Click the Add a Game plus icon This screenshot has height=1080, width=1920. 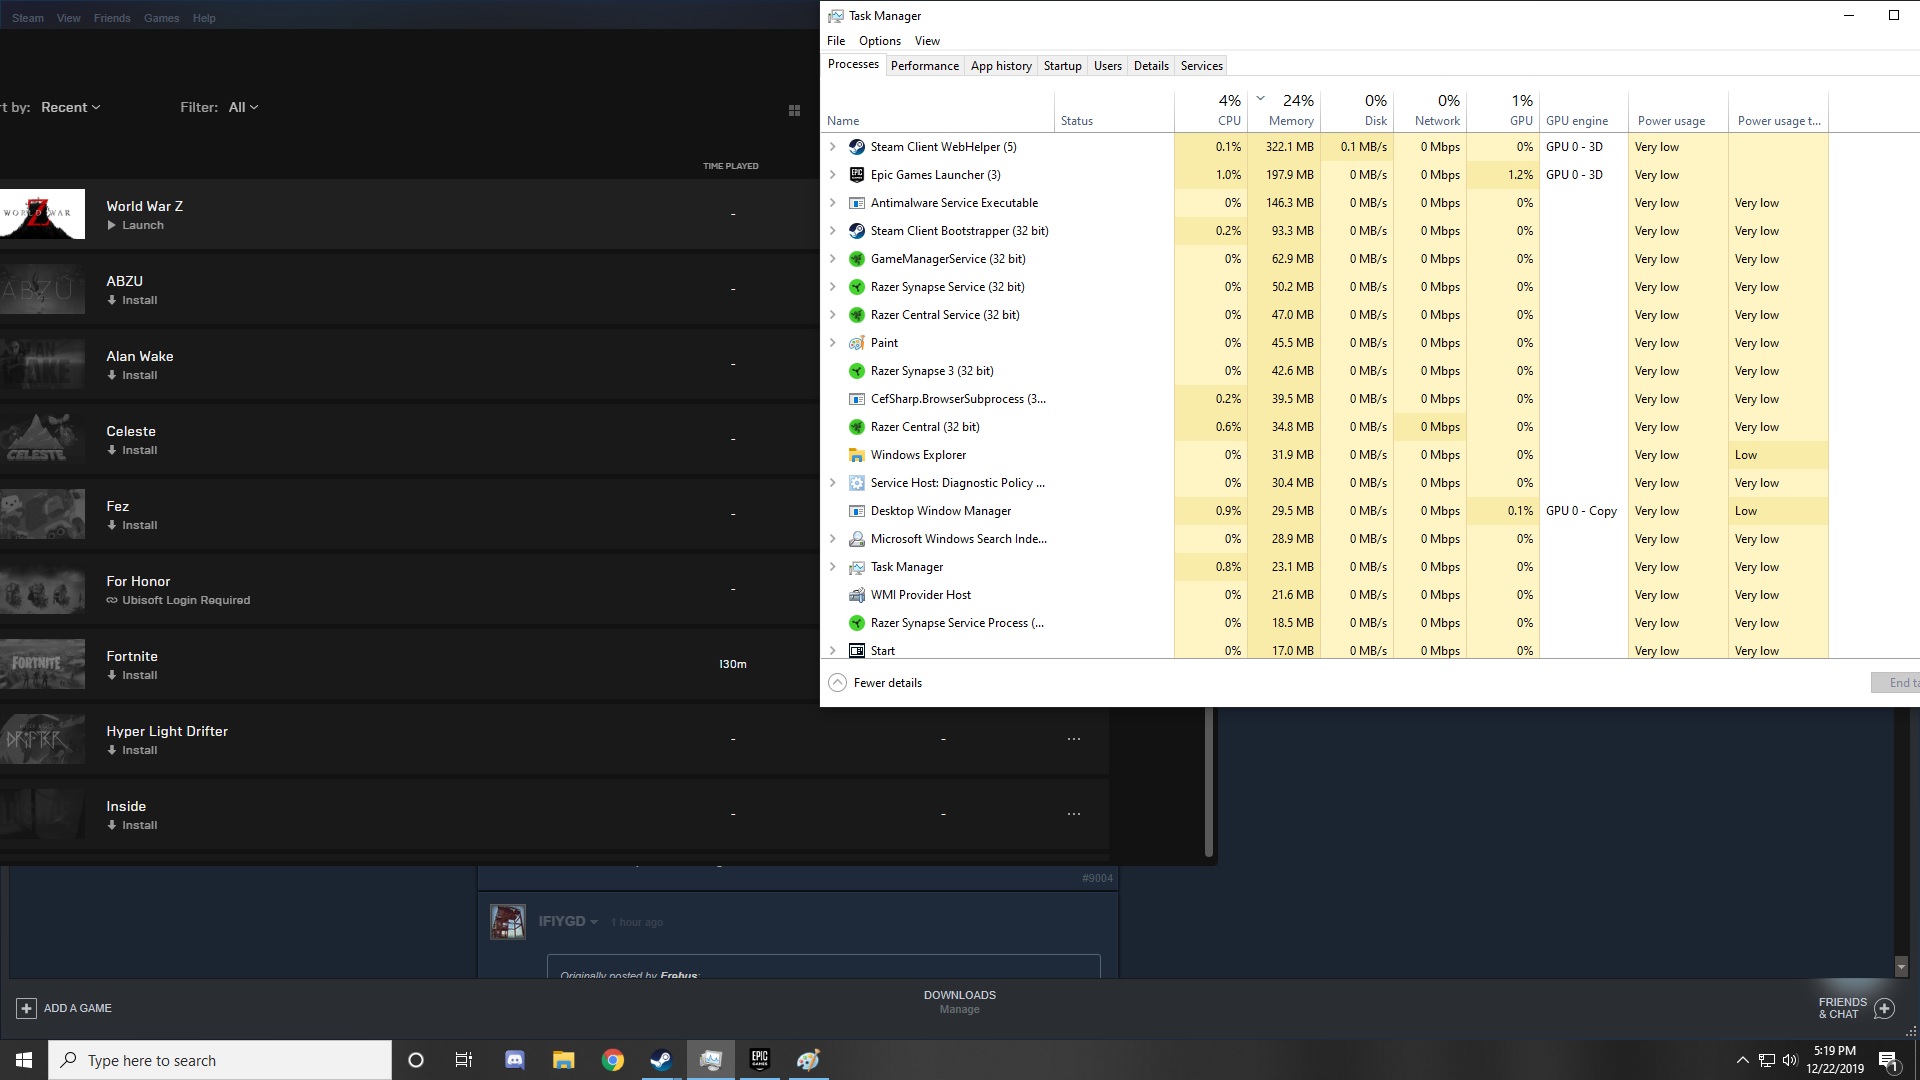click(x=27, y=1008)
